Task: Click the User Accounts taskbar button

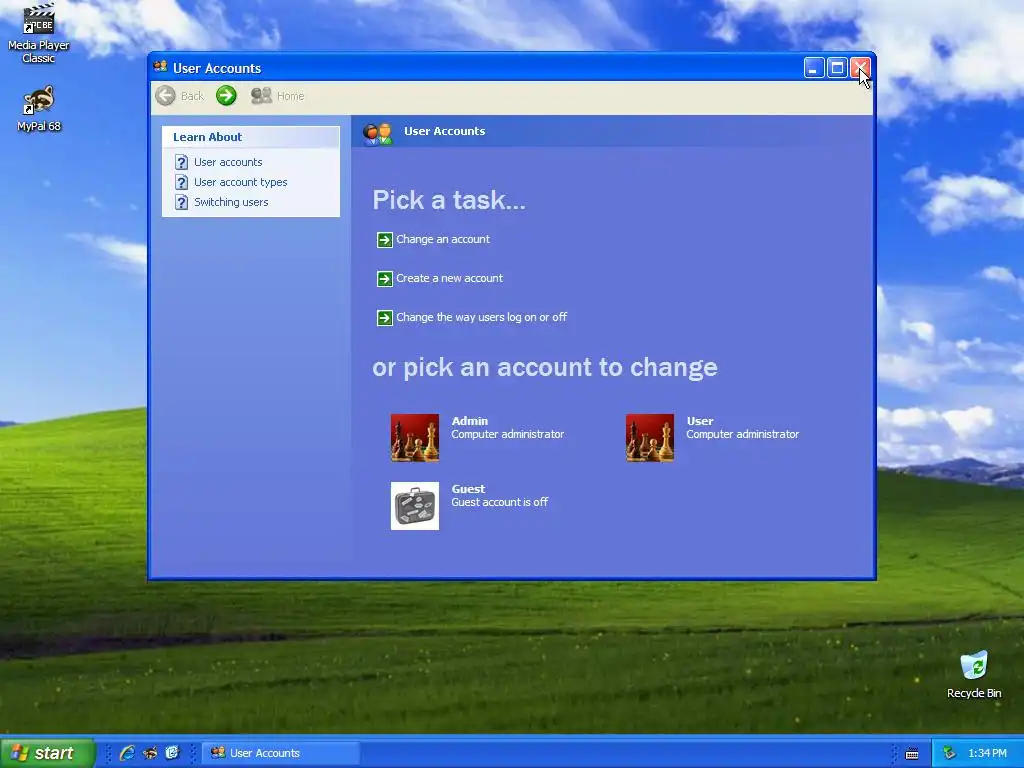Action: (281, 753)
